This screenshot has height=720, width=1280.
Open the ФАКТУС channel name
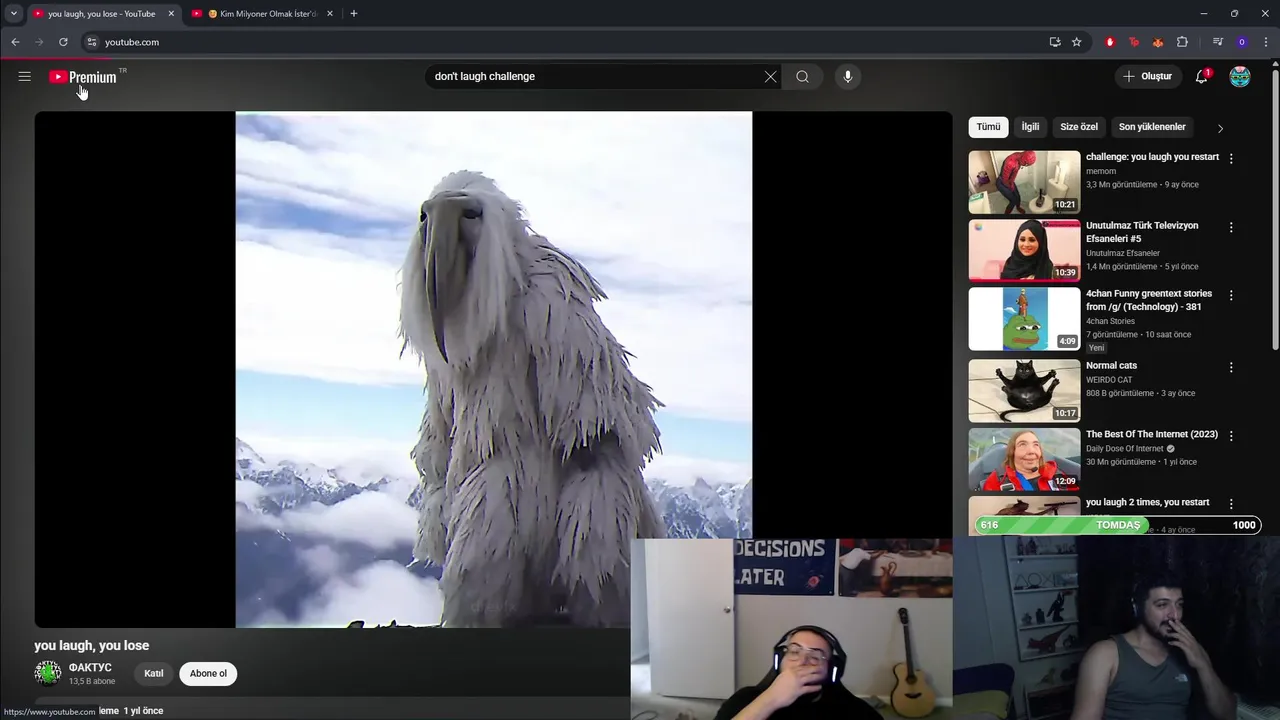[x=90, y=667]
